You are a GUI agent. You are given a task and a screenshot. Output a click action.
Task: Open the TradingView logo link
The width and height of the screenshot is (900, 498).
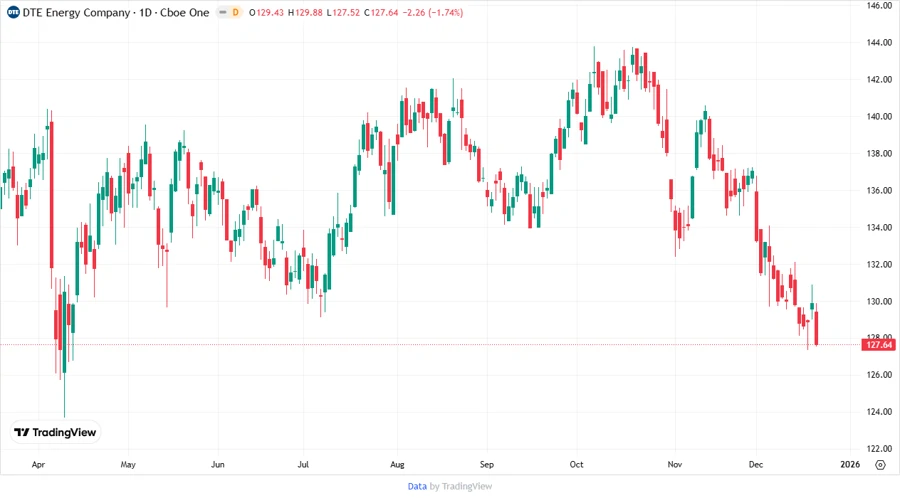coord(56,433)
